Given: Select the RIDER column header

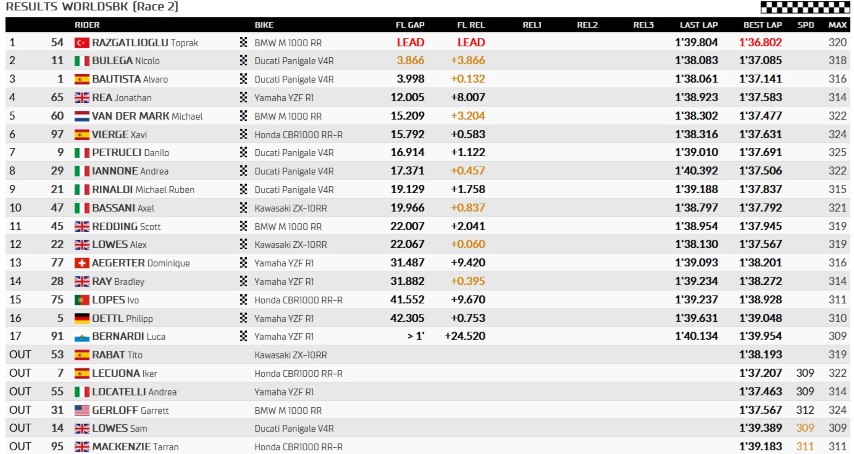Looking at the screenshot, I should 87,25.
